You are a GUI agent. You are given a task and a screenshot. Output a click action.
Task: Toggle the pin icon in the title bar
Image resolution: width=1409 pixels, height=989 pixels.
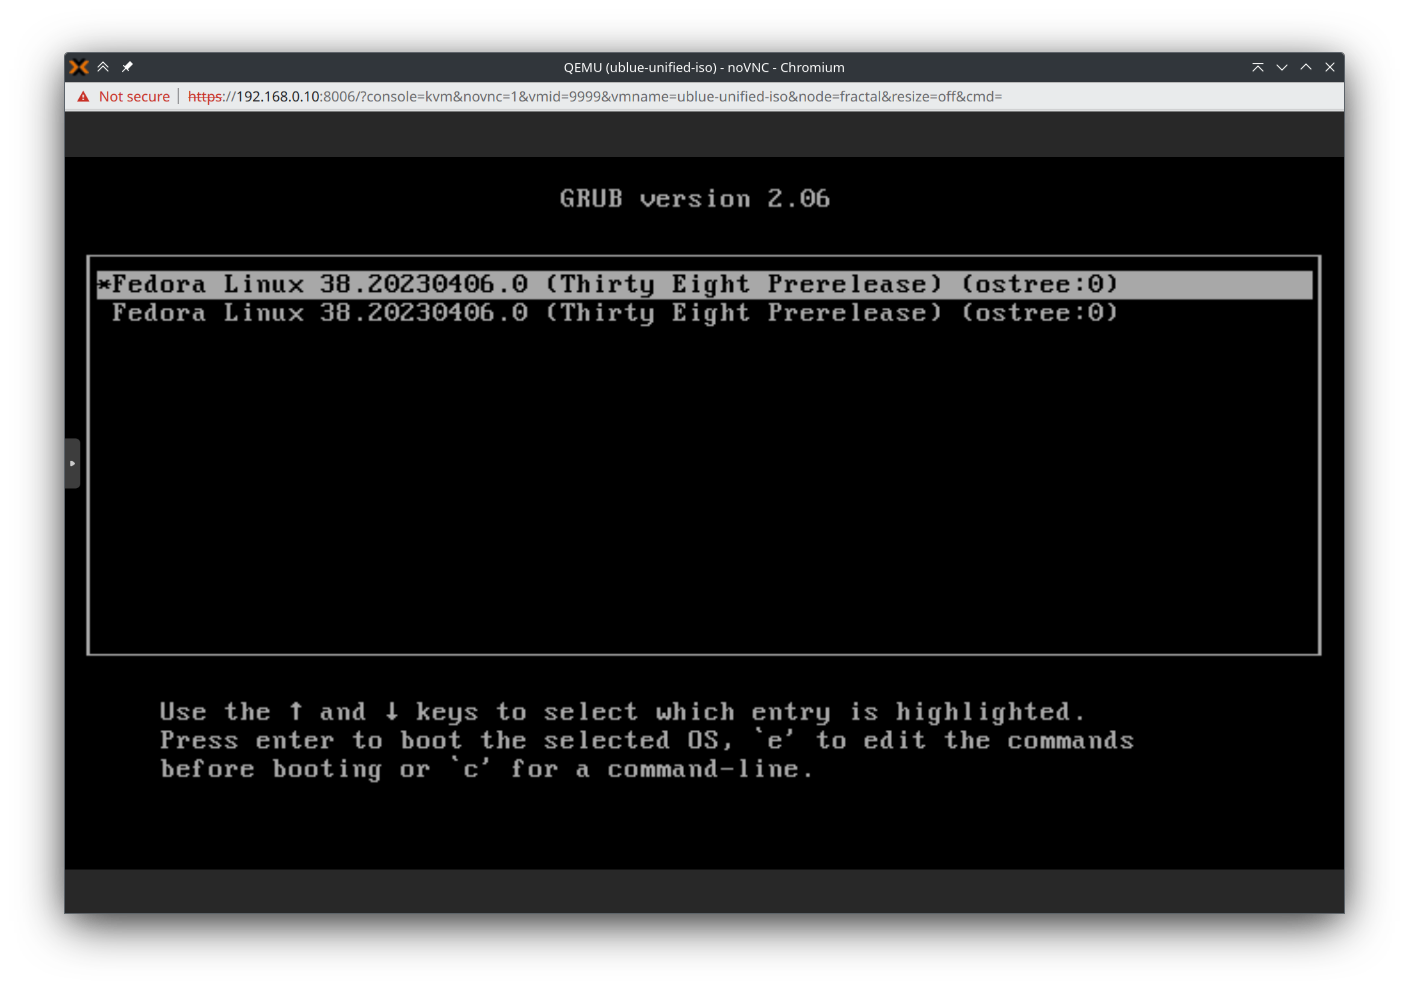point(127,67)
